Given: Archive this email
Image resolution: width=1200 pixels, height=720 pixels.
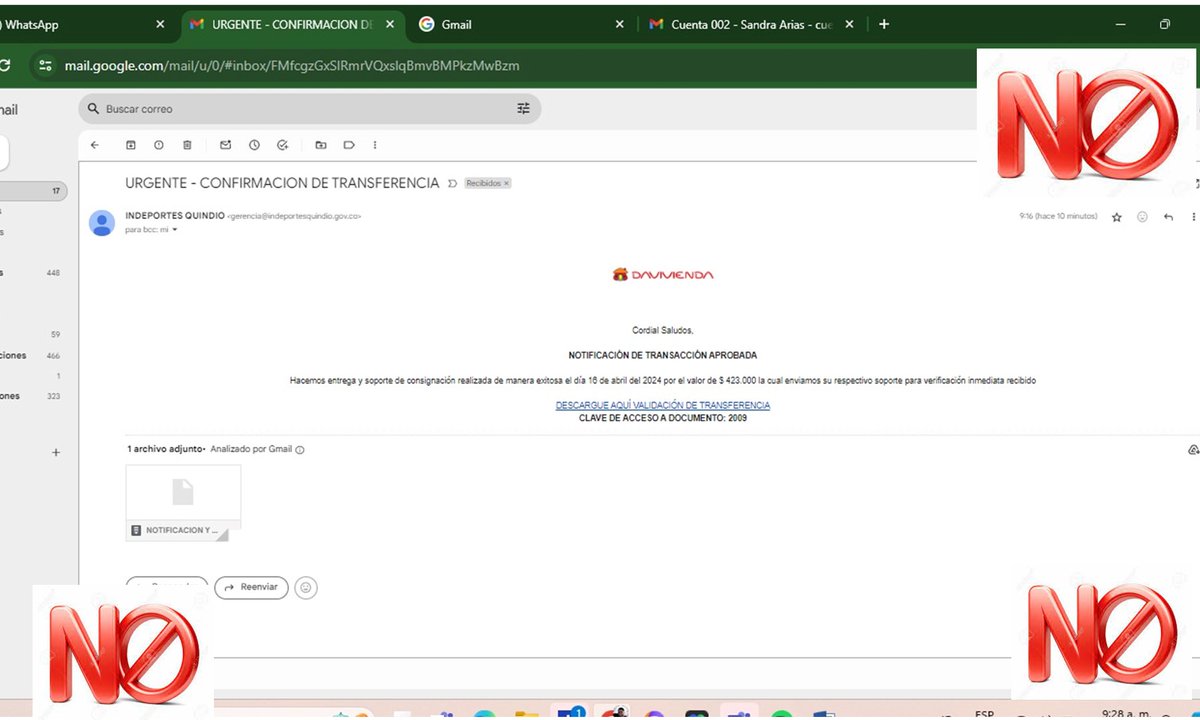Looking at the screenshot, I should pyautogui.click(x=130, y=145).
